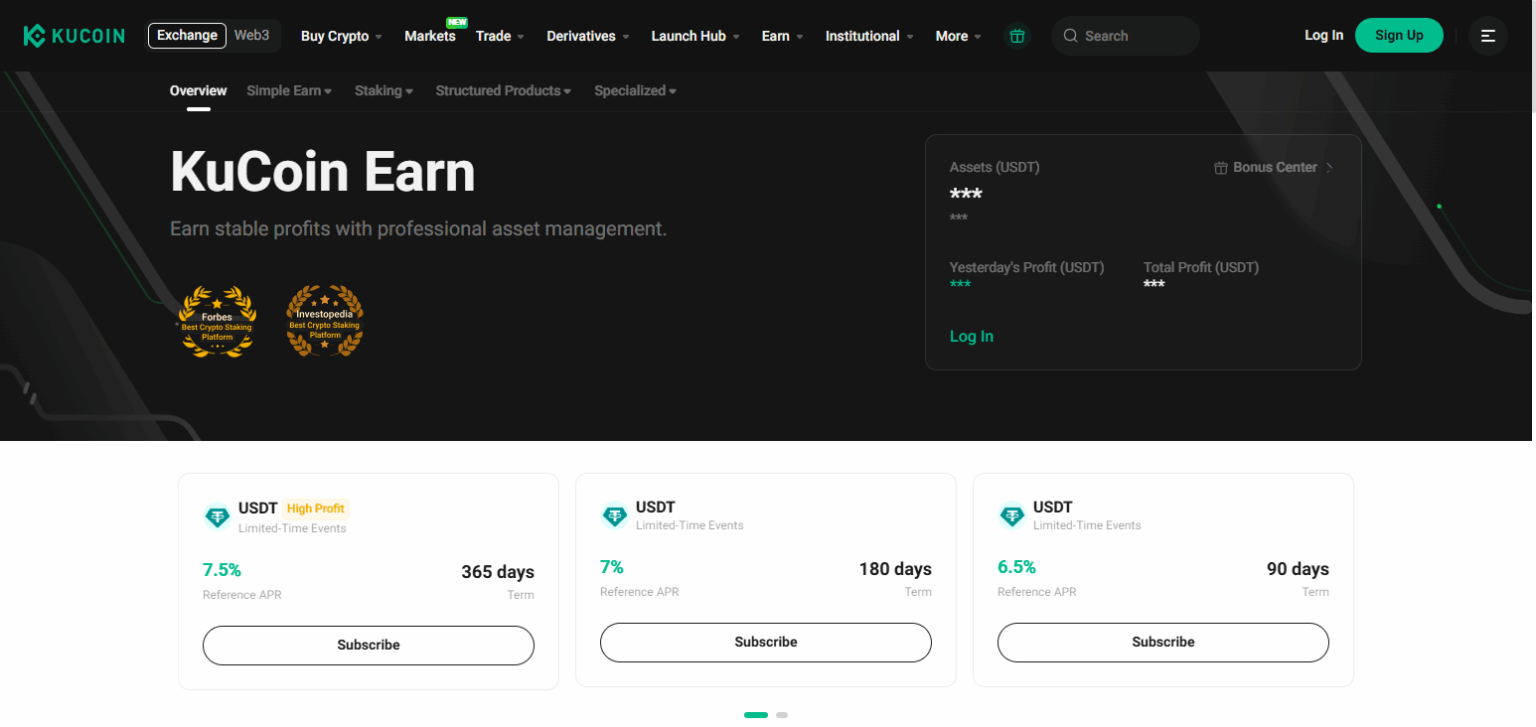Expand the Structured Products dropdown
This screenshot has height=727, width=1536.
tap(503, 90)
